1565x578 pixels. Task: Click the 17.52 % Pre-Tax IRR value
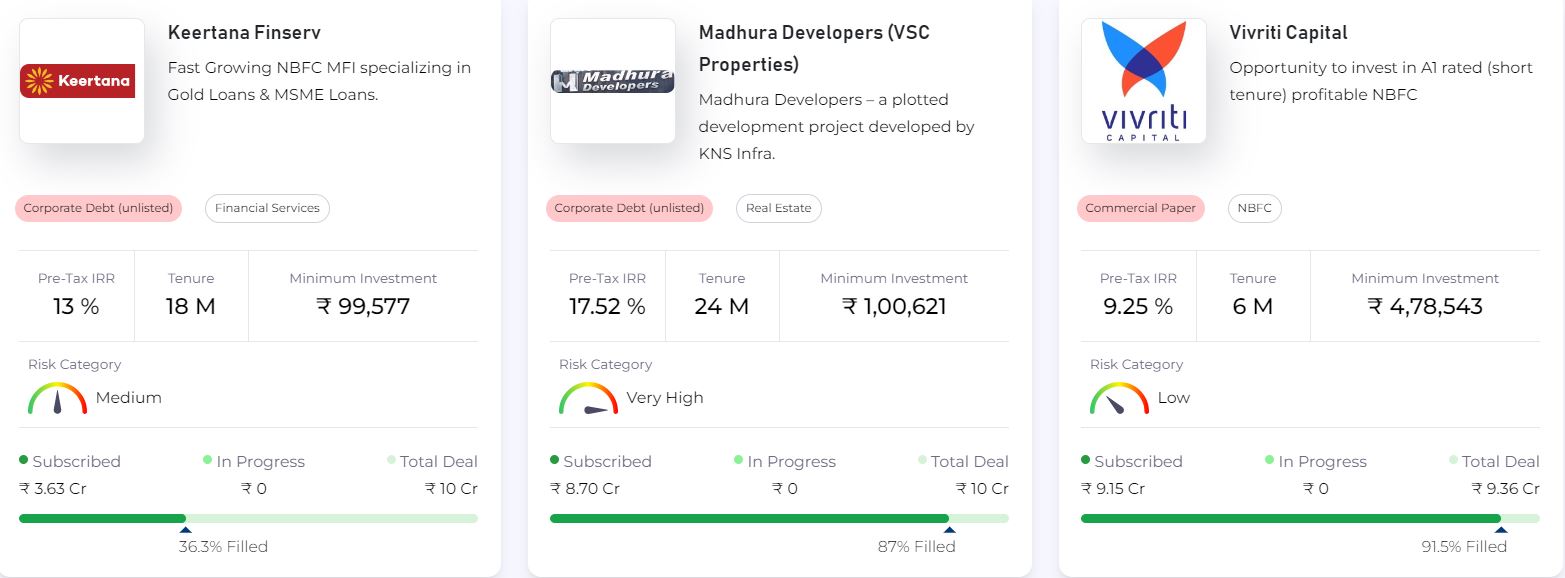pyautogui.click(x=607, y=306)
